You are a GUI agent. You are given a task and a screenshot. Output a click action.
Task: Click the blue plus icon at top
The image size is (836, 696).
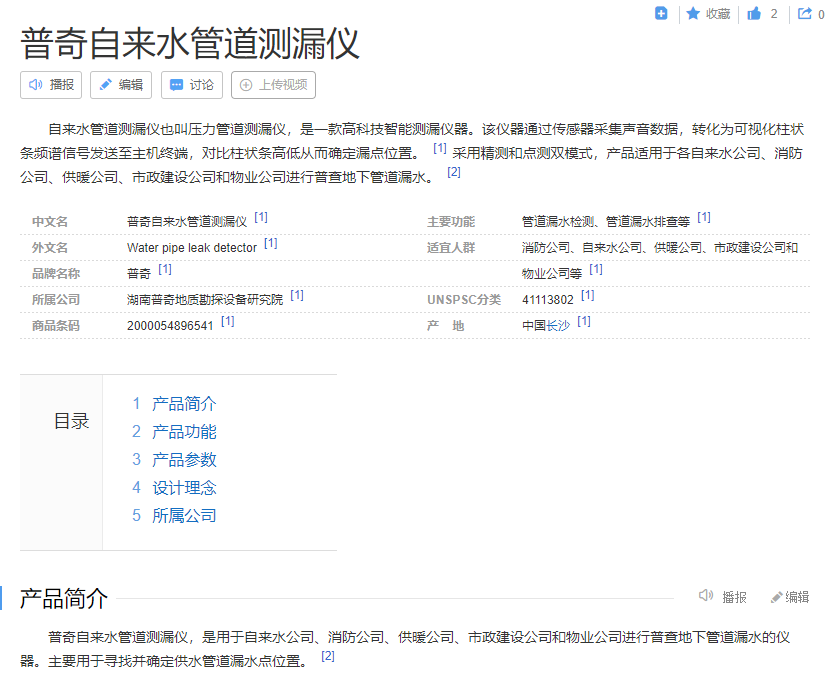click(x=661, y=13)
